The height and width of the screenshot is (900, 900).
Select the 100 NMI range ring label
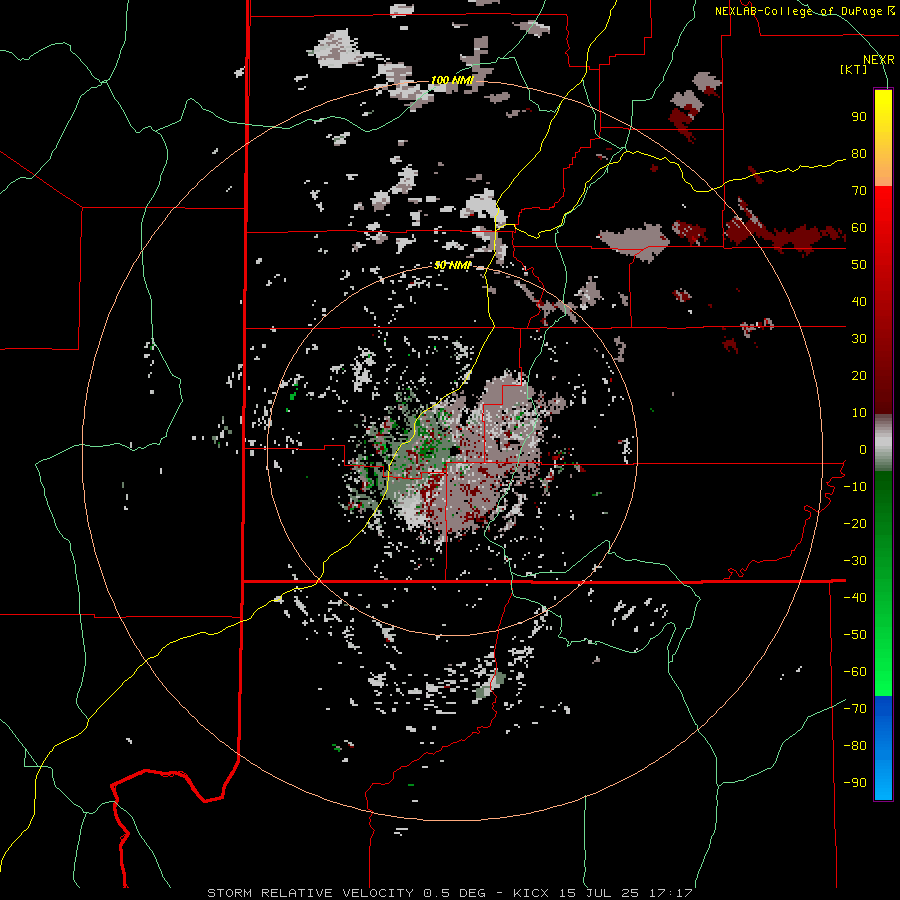452,80
